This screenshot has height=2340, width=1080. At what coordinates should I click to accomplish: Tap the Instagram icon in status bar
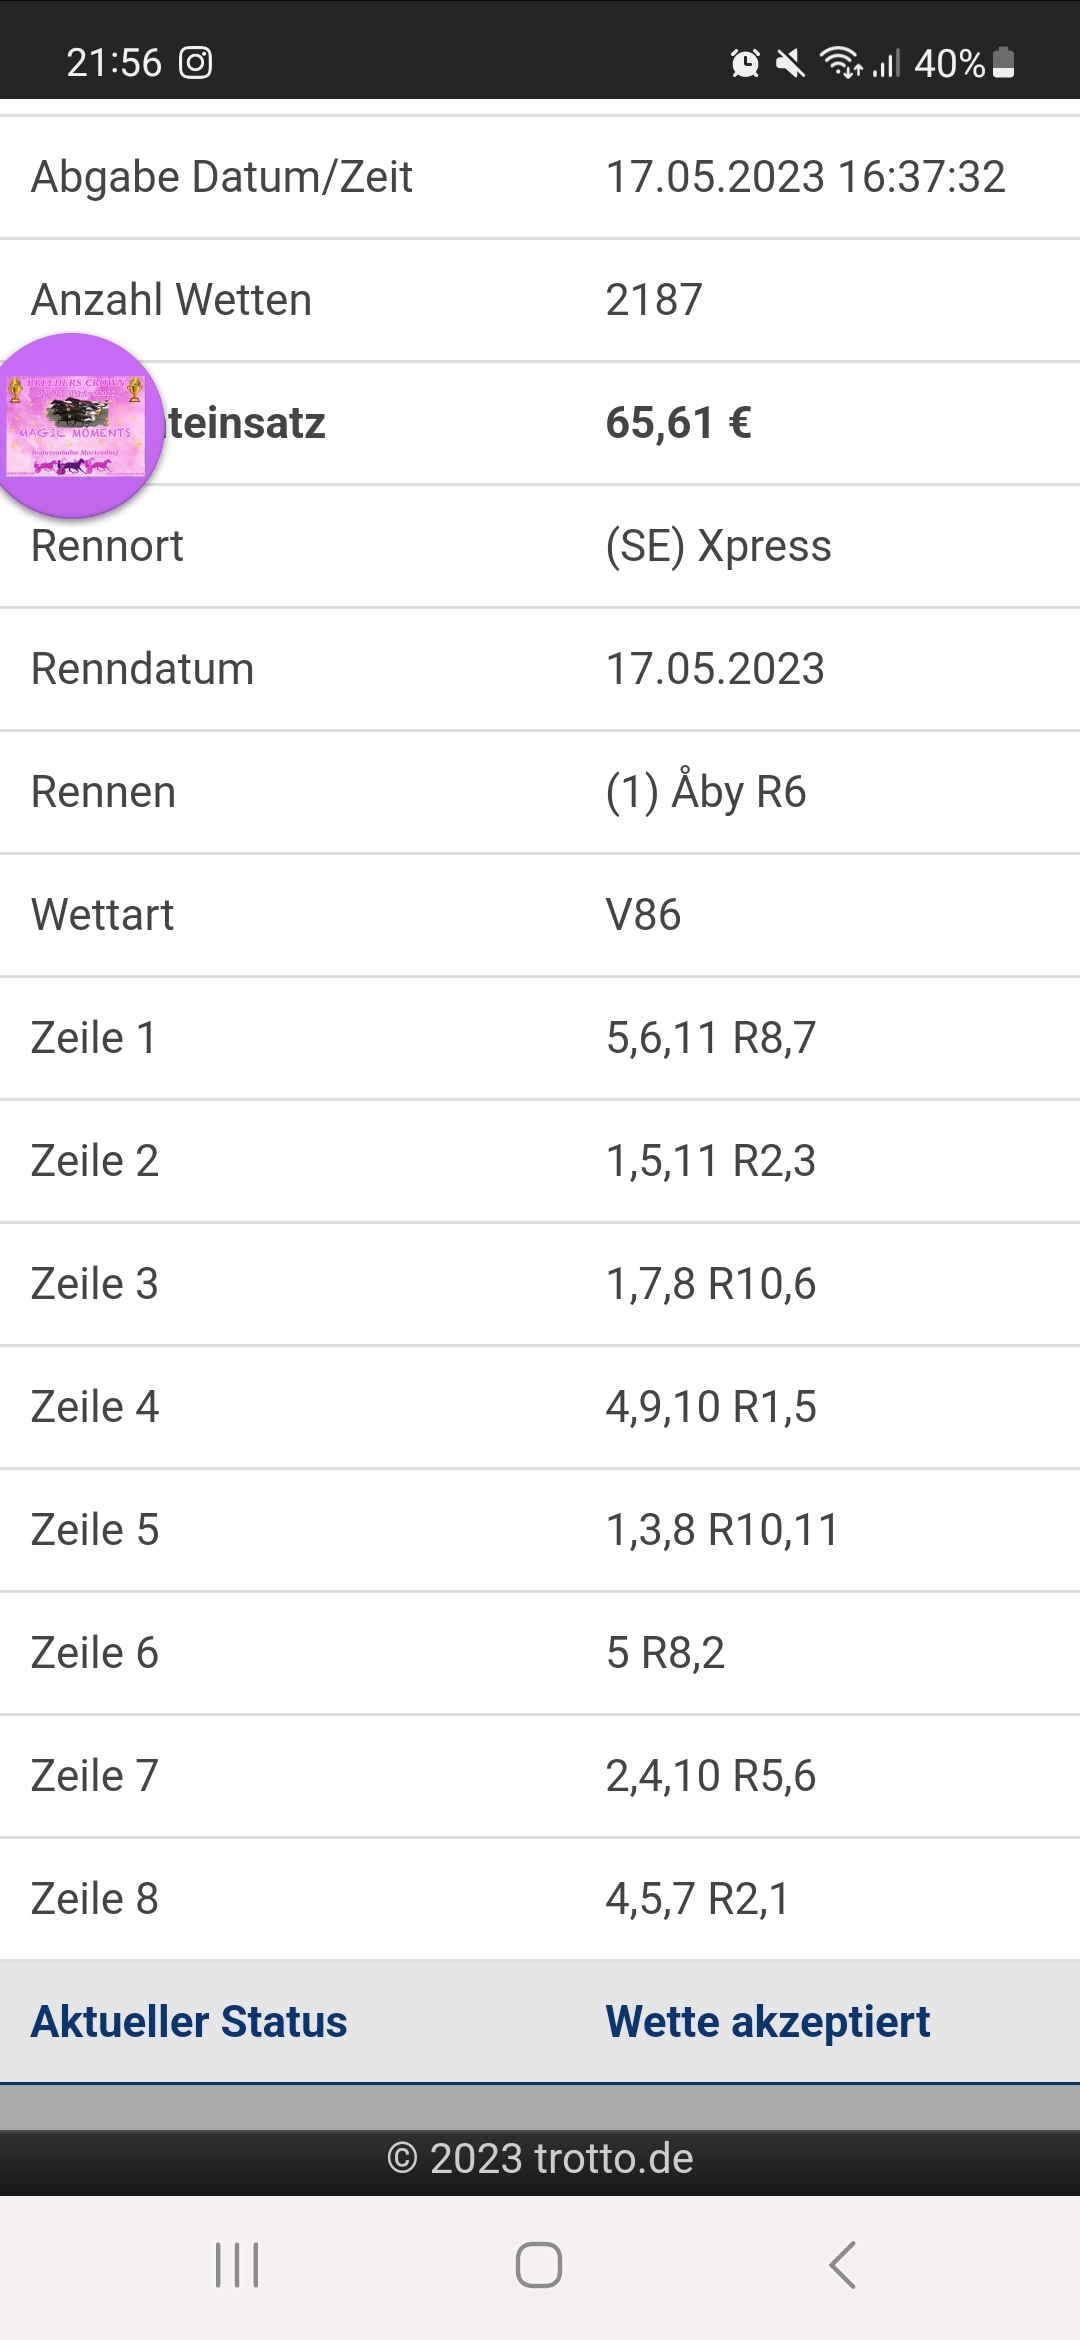coord(195,63)
